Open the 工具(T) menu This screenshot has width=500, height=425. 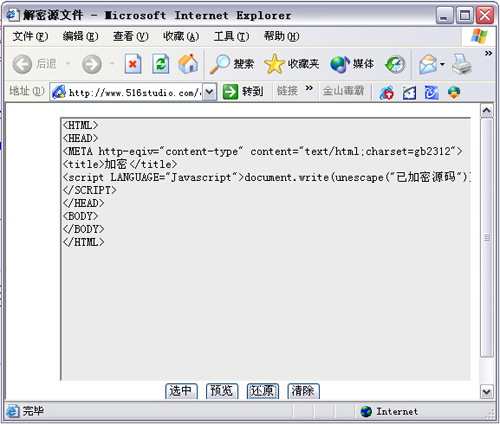click(231, 36)
